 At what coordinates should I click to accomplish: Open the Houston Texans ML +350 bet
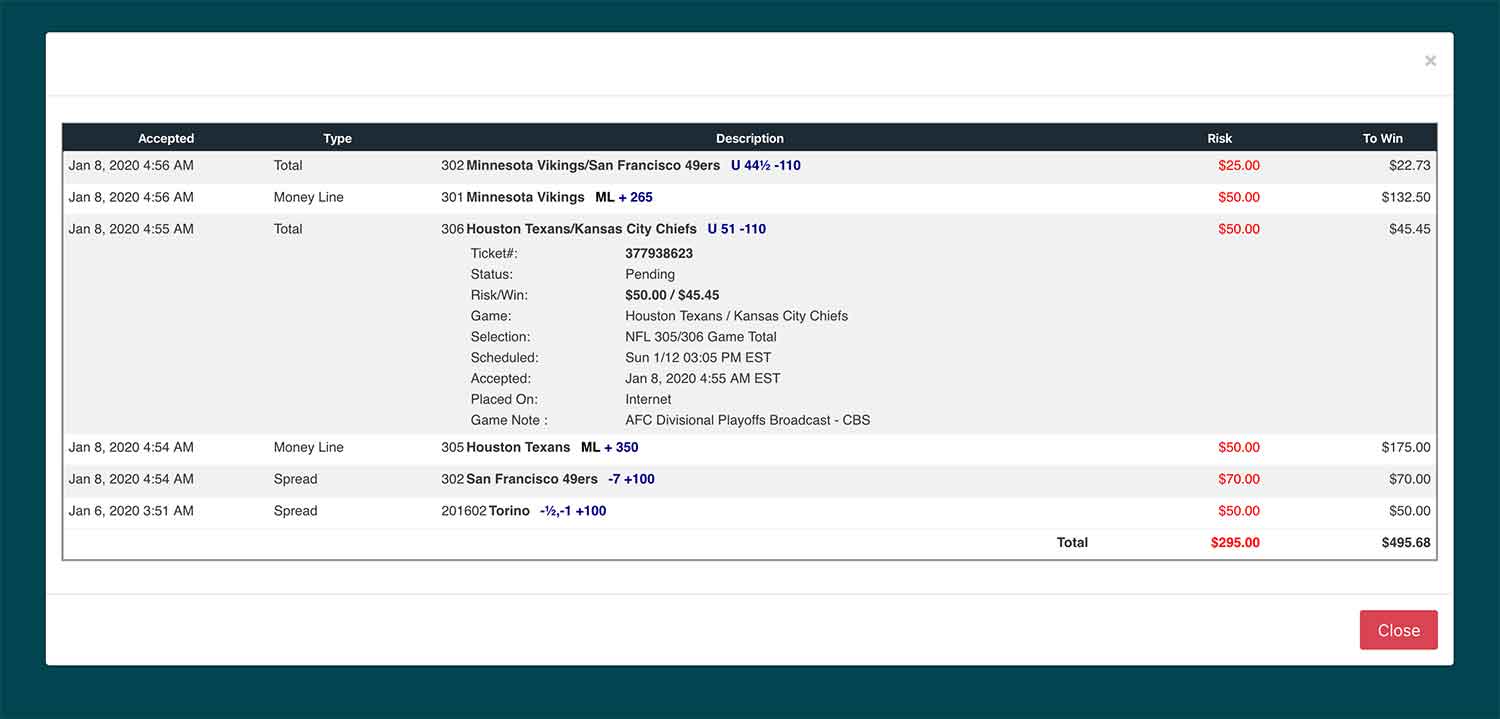pyautogui.click(x=750, y=448)
